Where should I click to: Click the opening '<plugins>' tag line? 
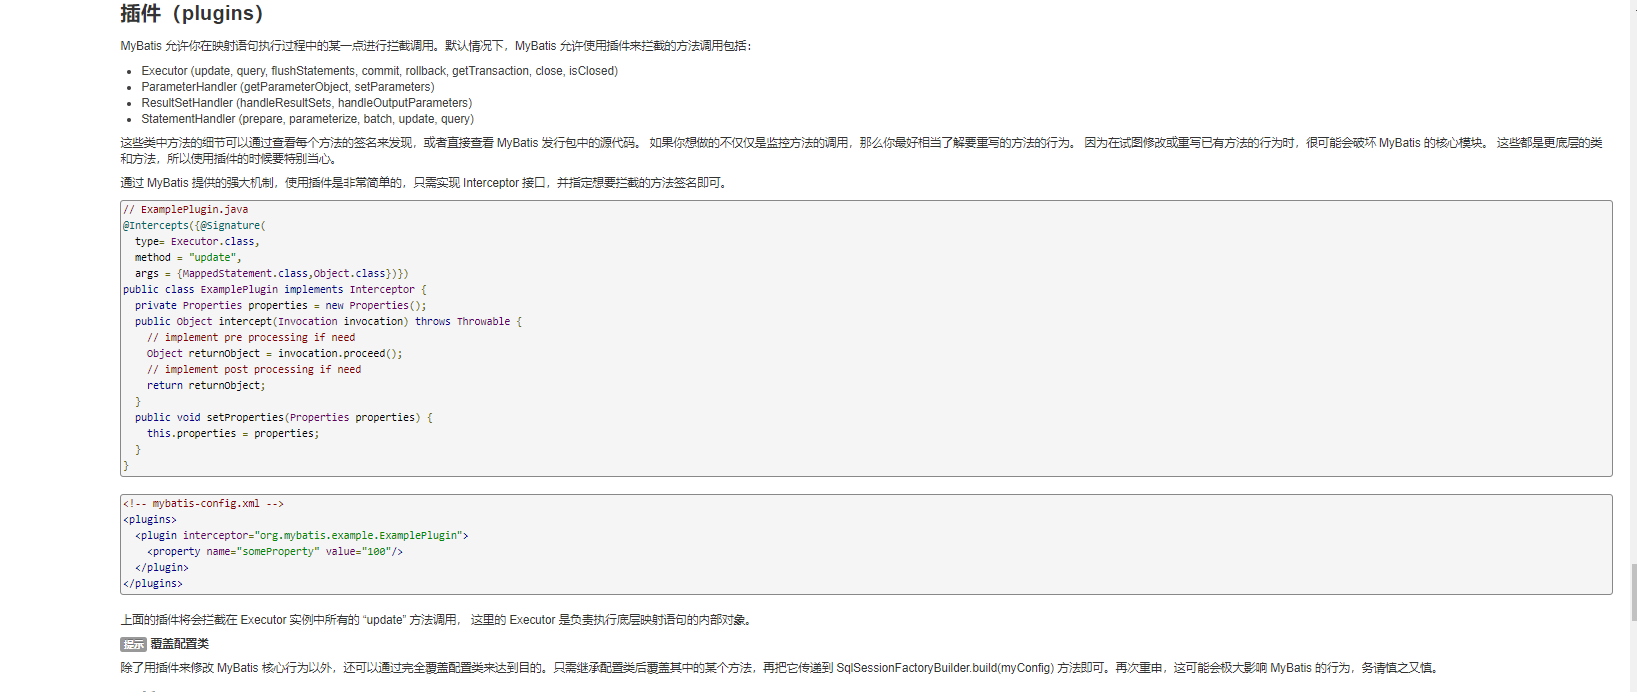point(150,520)
